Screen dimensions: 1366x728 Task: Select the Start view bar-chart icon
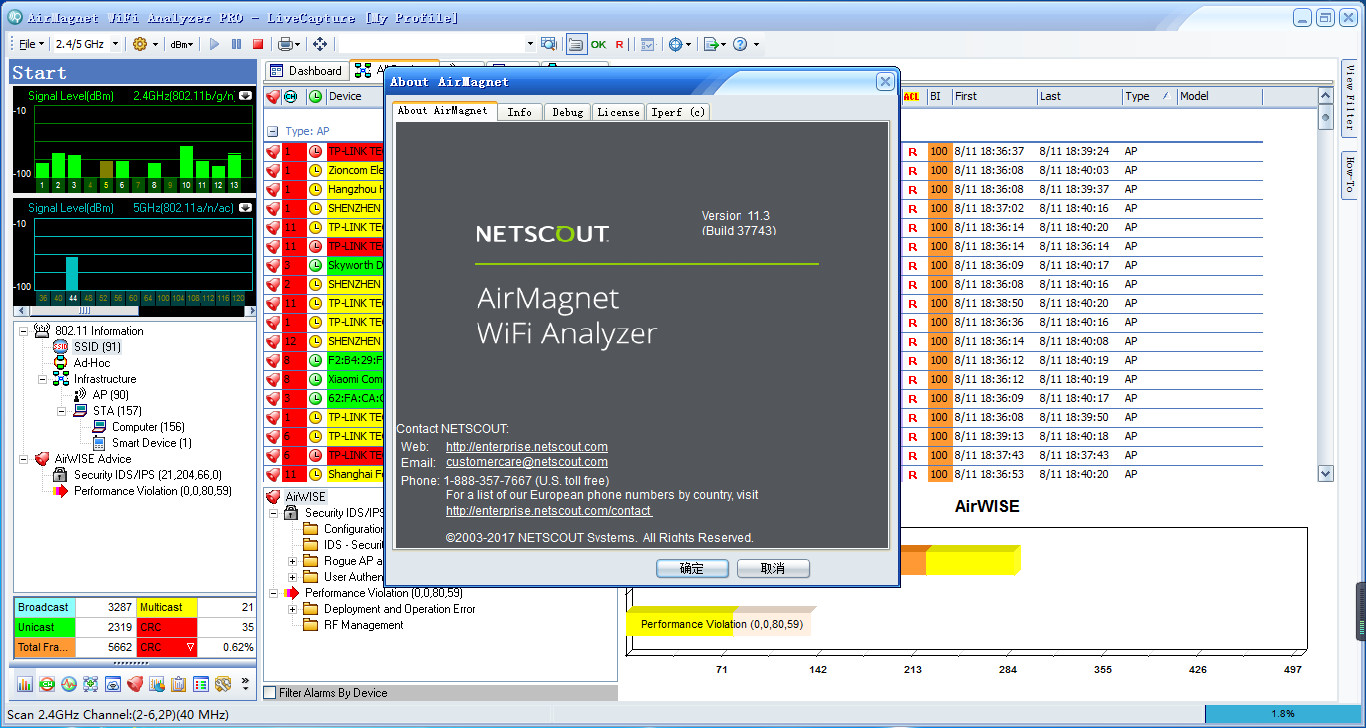point(24,684)
